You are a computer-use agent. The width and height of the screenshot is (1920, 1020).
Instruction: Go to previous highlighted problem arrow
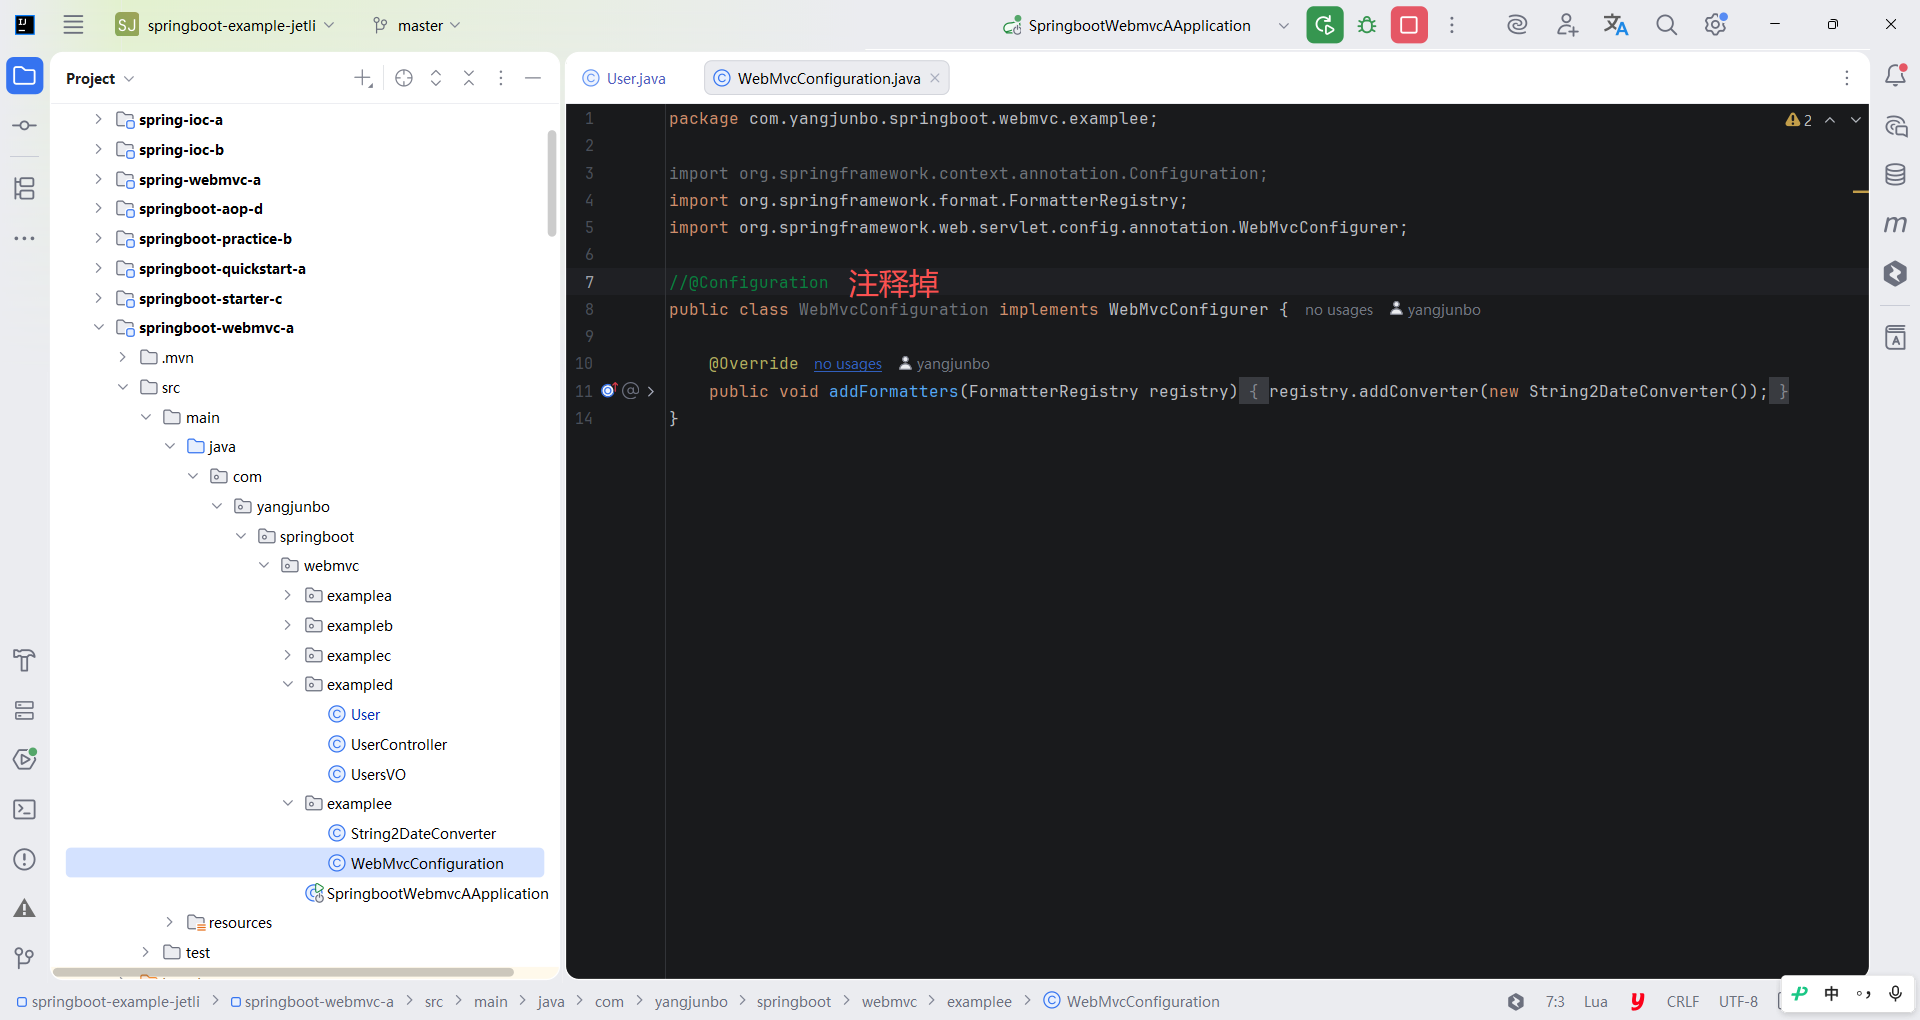pos(1830,120)
